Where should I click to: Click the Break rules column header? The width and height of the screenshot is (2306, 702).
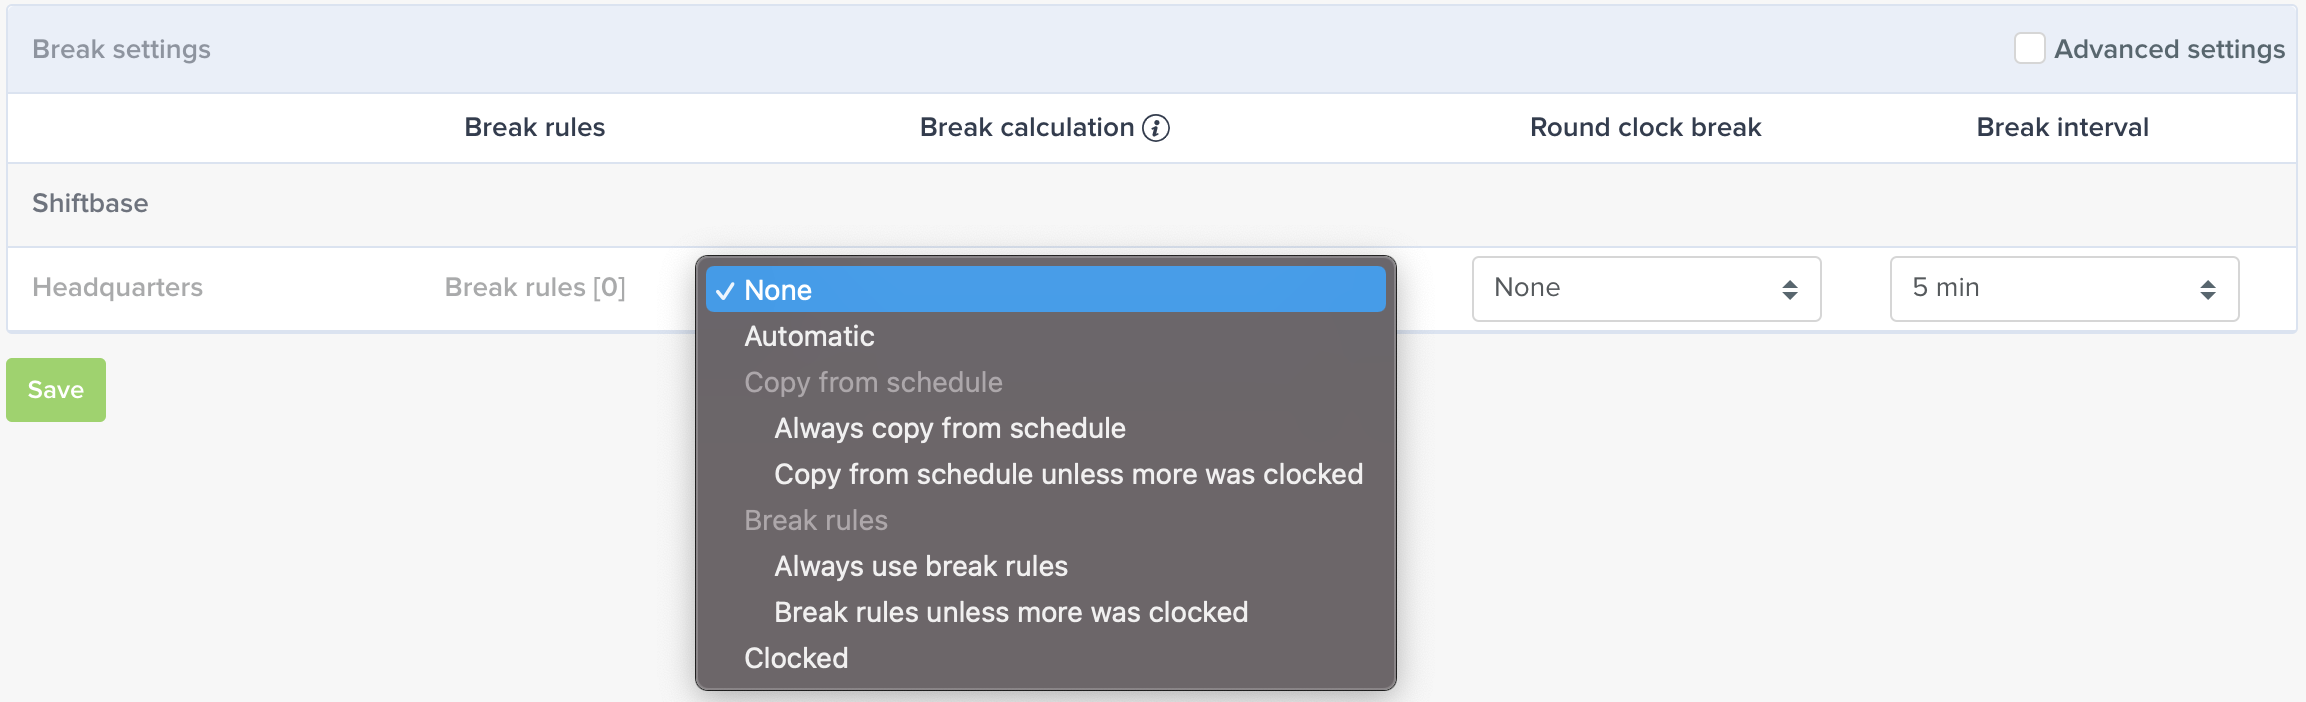(535, 128)
